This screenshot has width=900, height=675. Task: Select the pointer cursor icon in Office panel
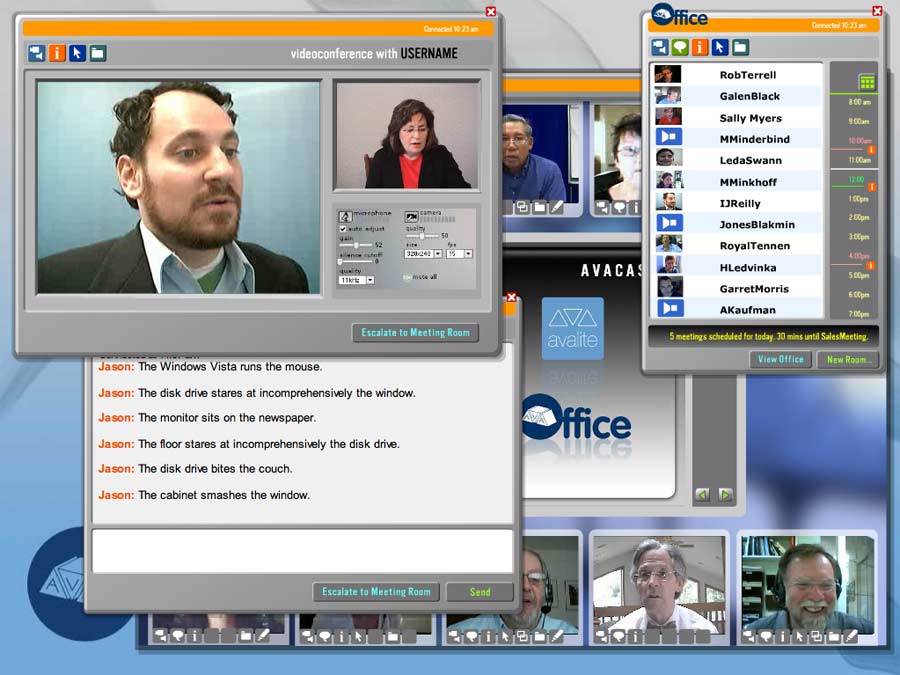[x=720, y=47]
